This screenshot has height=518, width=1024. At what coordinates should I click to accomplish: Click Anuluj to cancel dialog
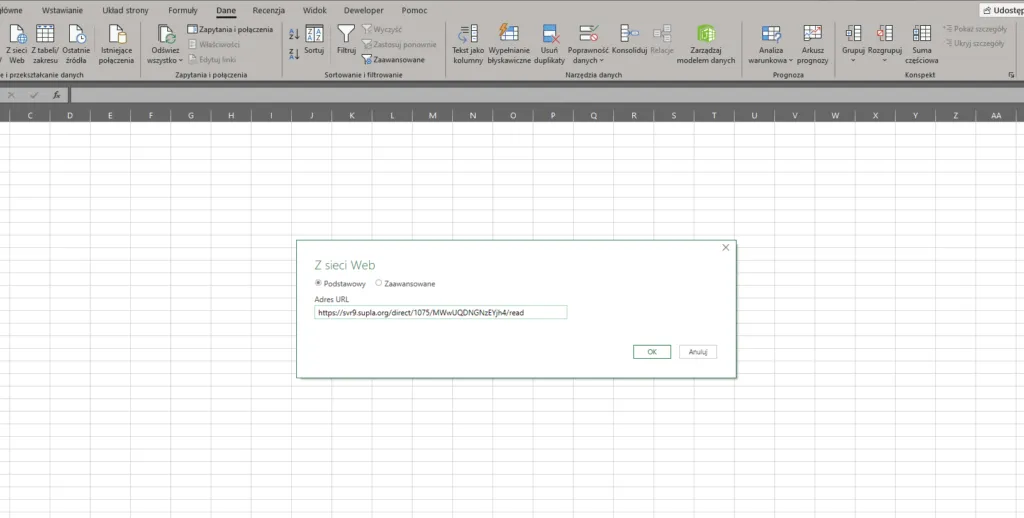coord(698,352)
